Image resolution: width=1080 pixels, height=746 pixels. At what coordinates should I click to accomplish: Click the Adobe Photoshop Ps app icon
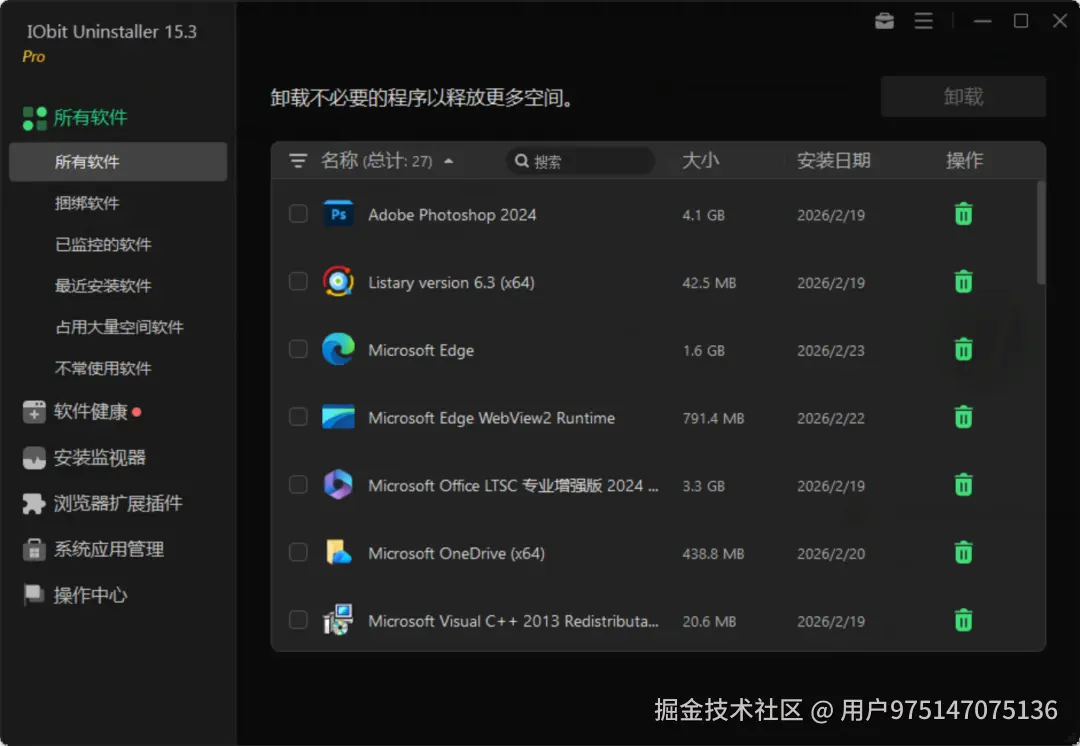(338, 214)
